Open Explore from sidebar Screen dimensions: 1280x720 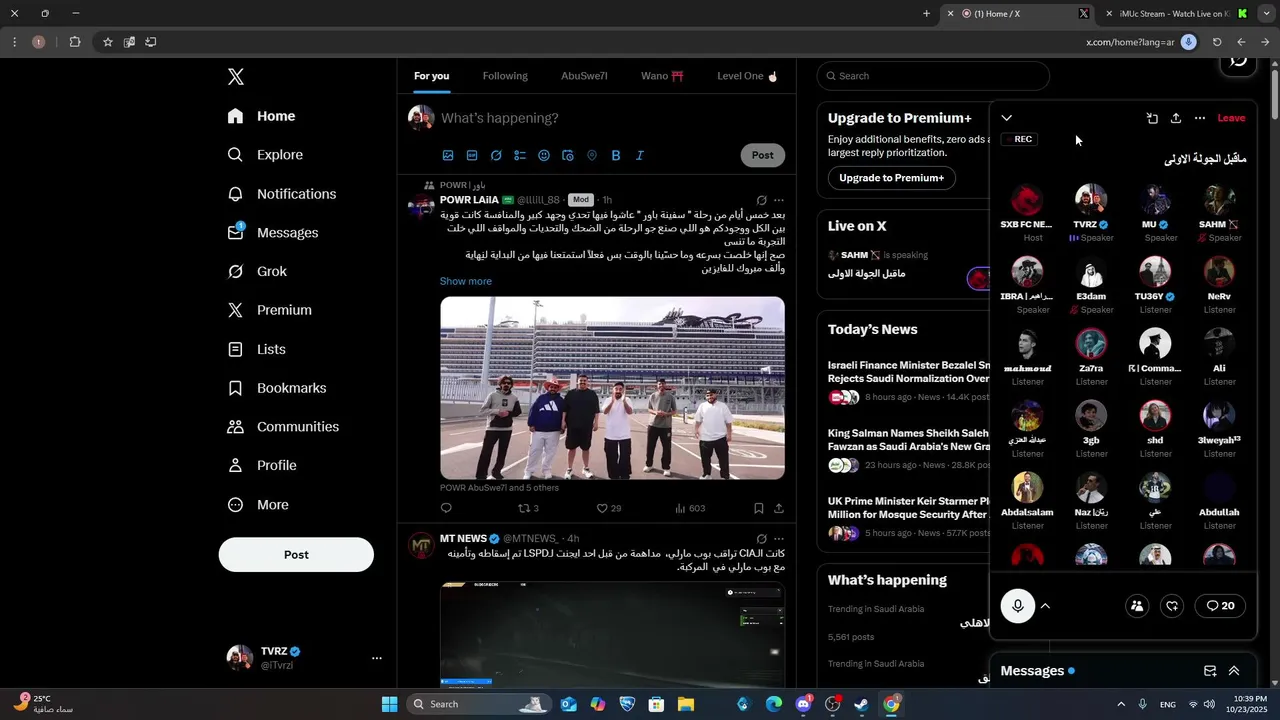point(266,155)
